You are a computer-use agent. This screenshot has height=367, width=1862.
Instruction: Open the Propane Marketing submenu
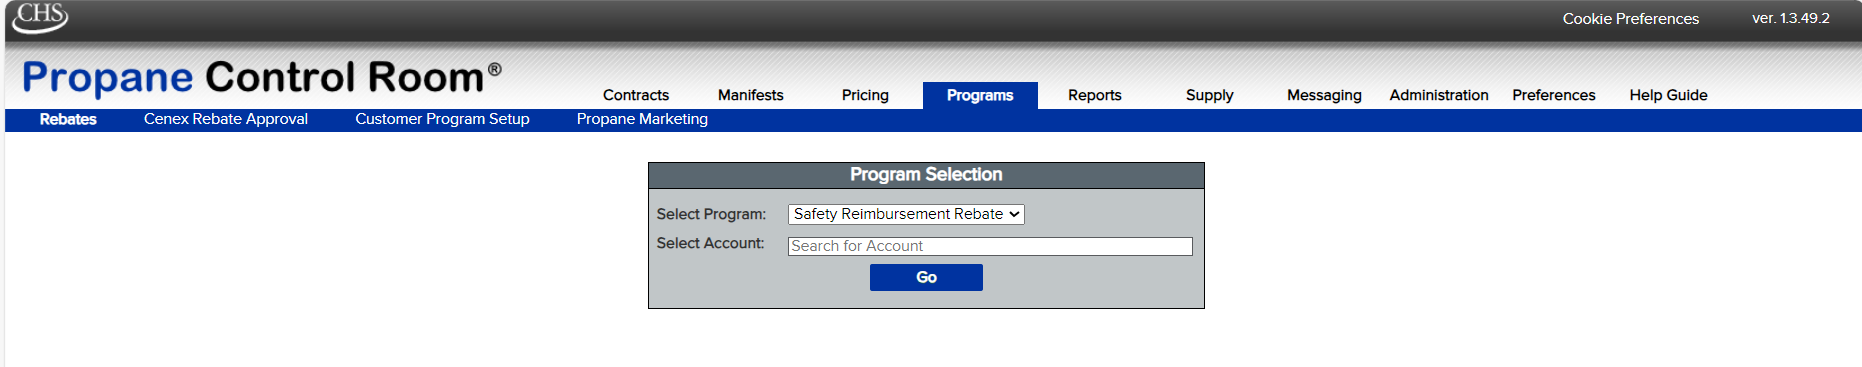(642, 119)
